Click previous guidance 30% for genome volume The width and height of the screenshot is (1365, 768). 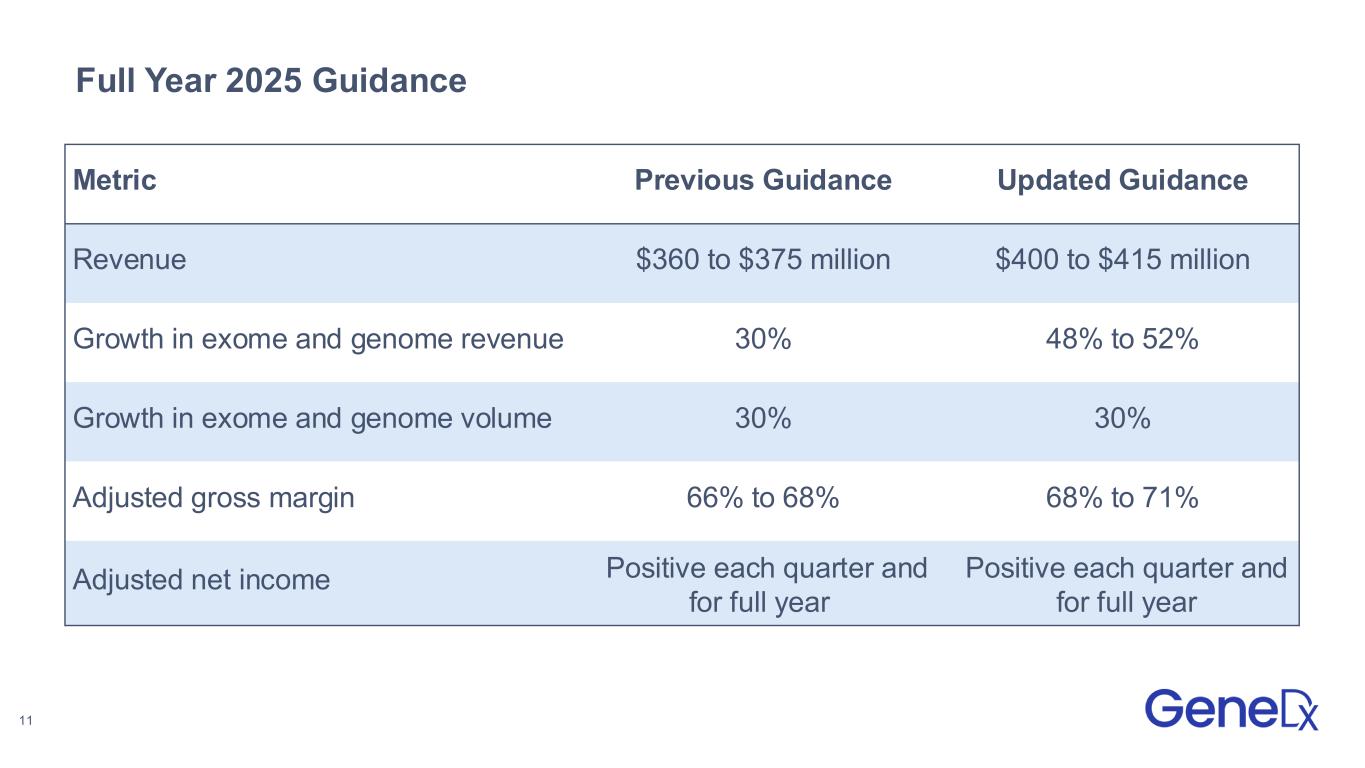point(763,418)
